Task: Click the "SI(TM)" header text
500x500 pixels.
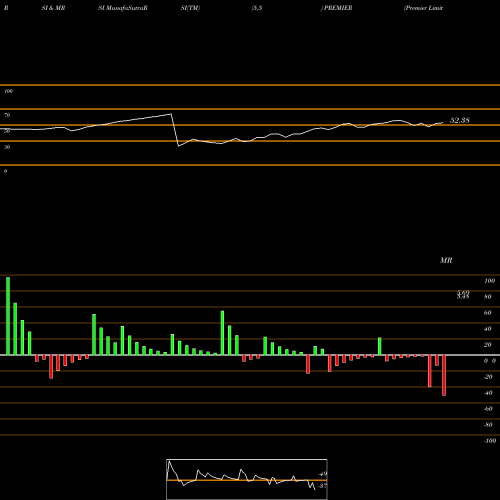Action: [x=190, y=8]
